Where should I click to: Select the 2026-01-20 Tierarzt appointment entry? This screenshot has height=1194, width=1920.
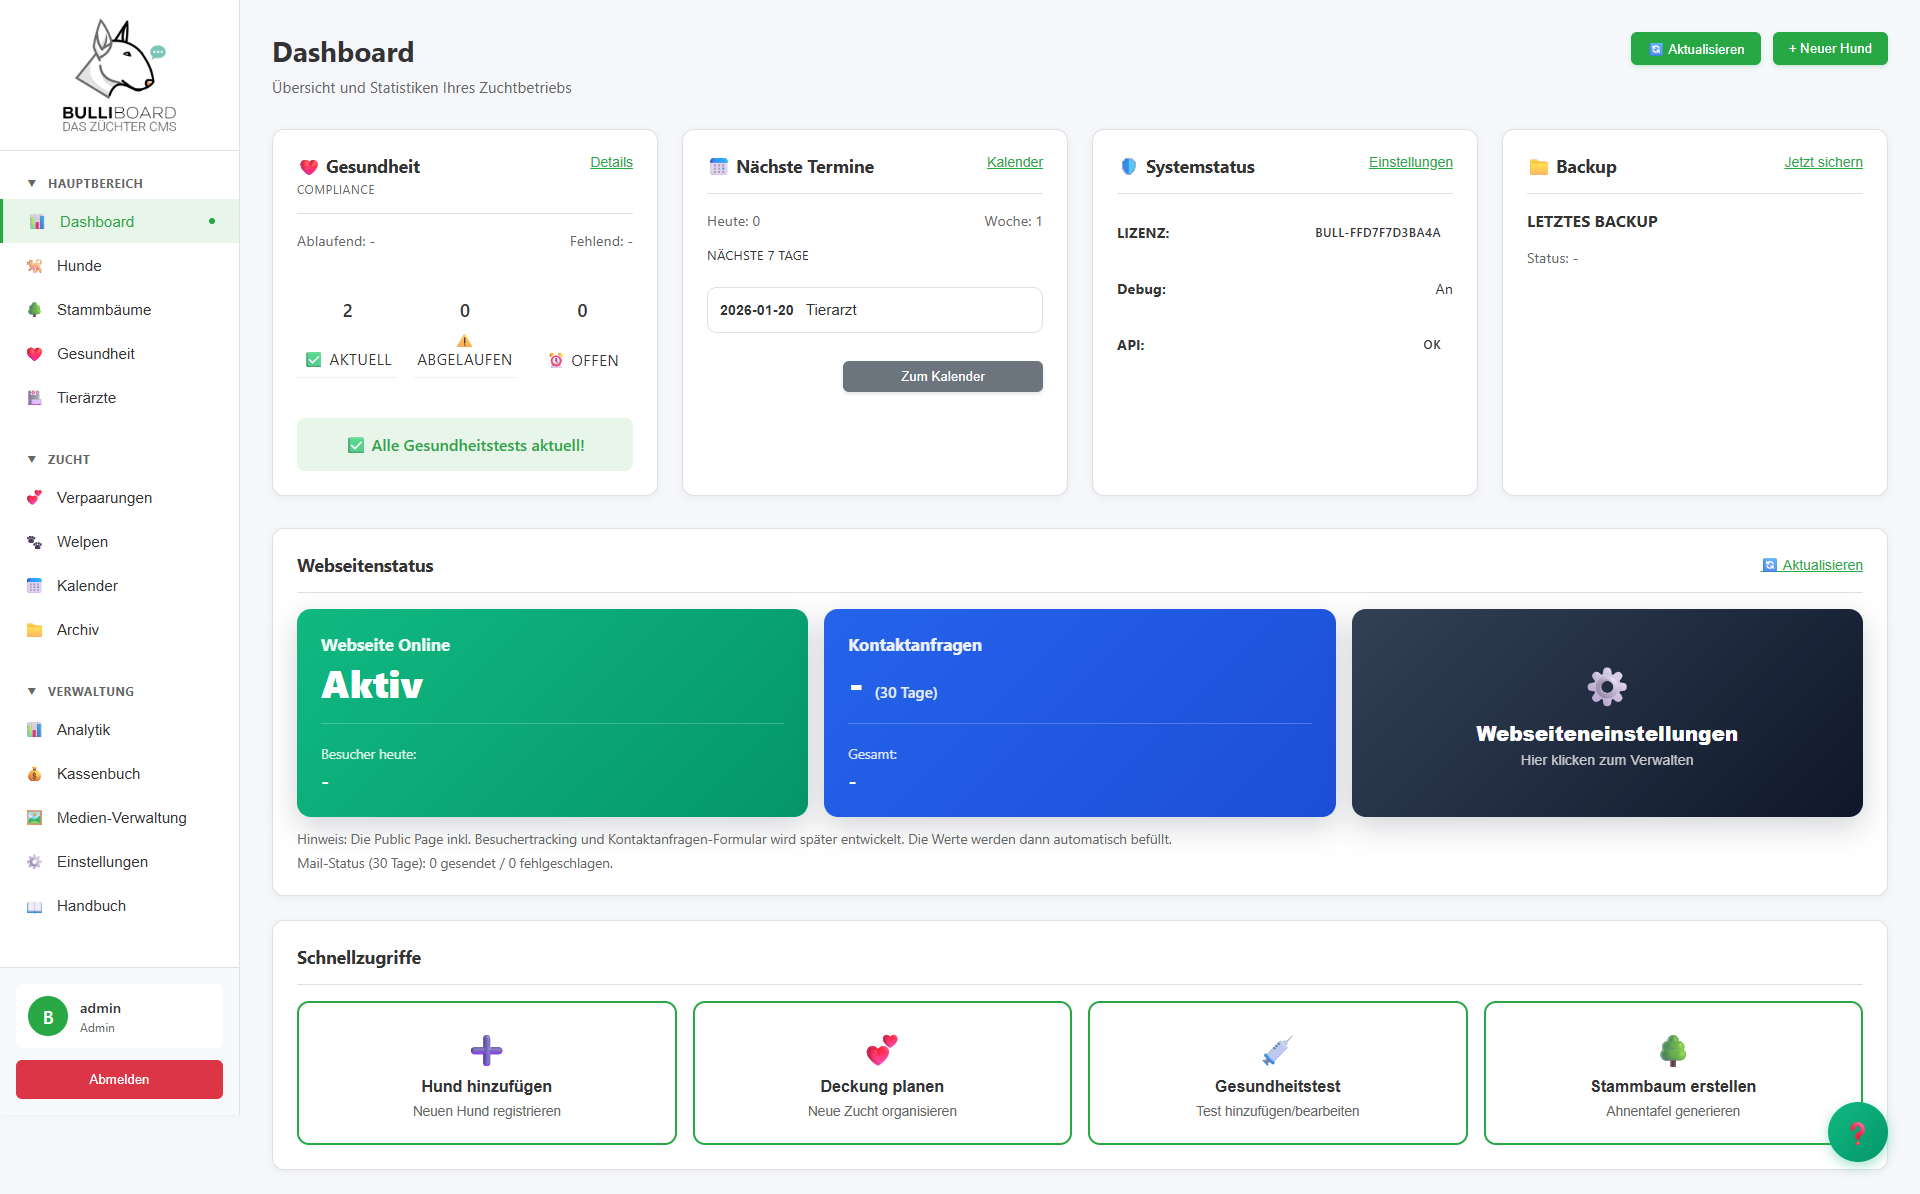coord(874,310)
